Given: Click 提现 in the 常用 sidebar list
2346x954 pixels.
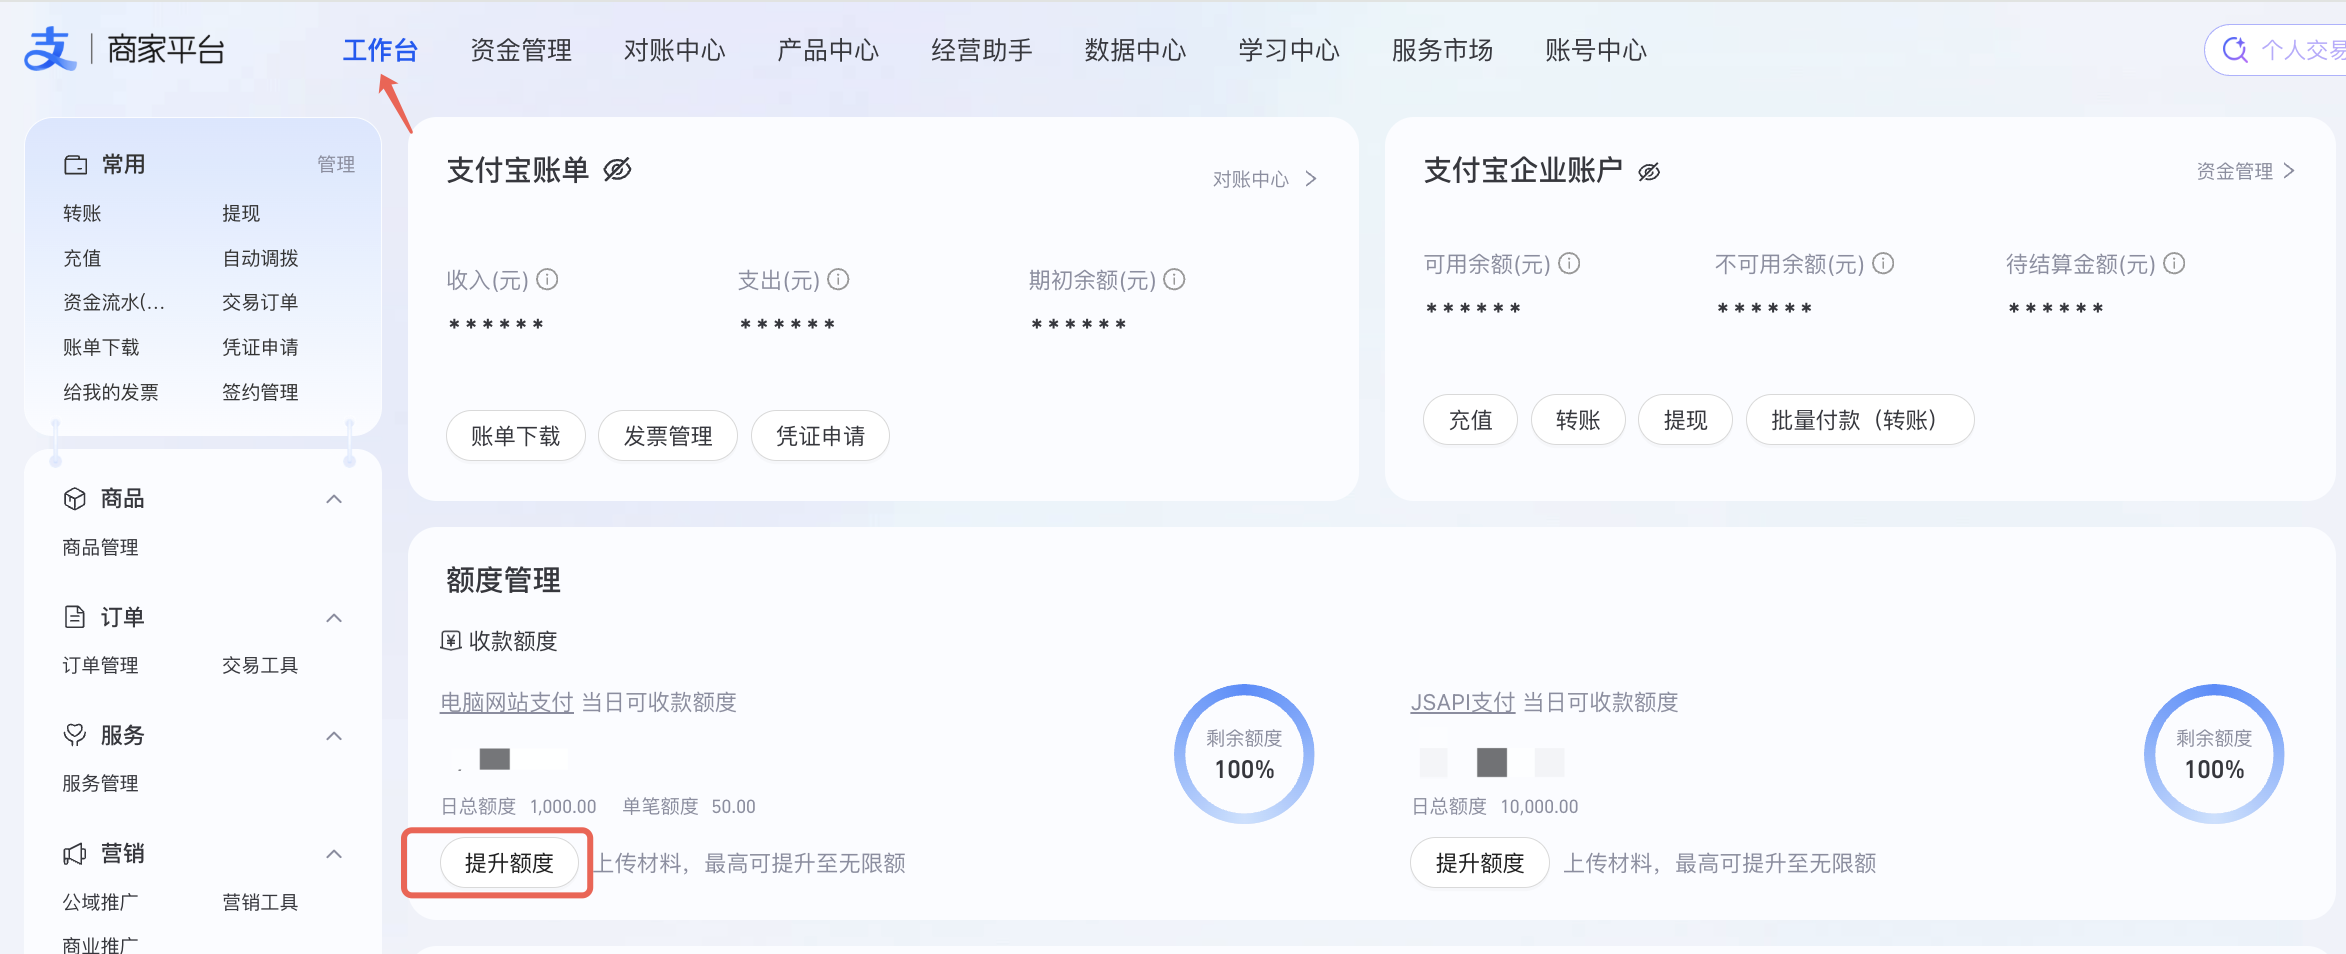Looking at the screenshot, I should coord(241,214).
